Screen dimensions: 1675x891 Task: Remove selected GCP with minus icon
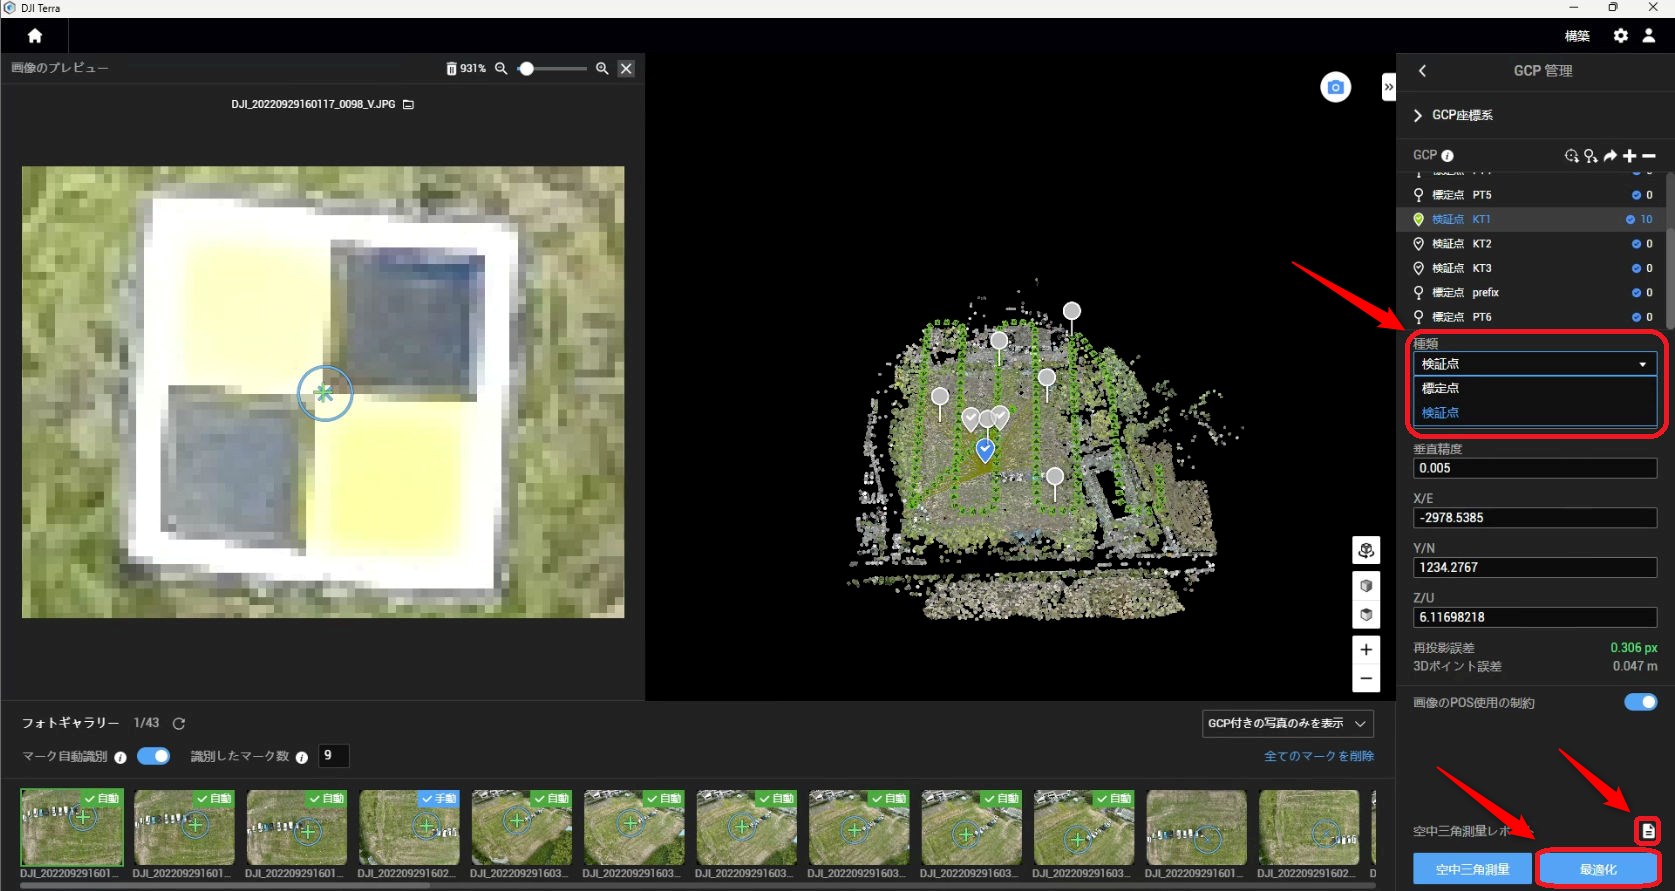[x=1649, y=156]
